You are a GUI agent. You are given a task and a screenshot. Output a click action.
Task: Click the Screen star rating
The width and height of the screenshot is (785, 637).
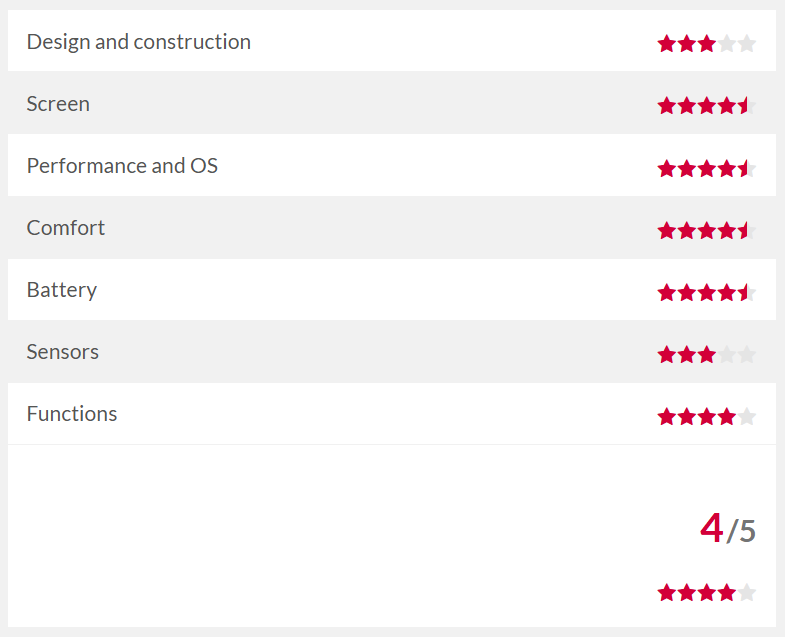(x=706, y=105)
